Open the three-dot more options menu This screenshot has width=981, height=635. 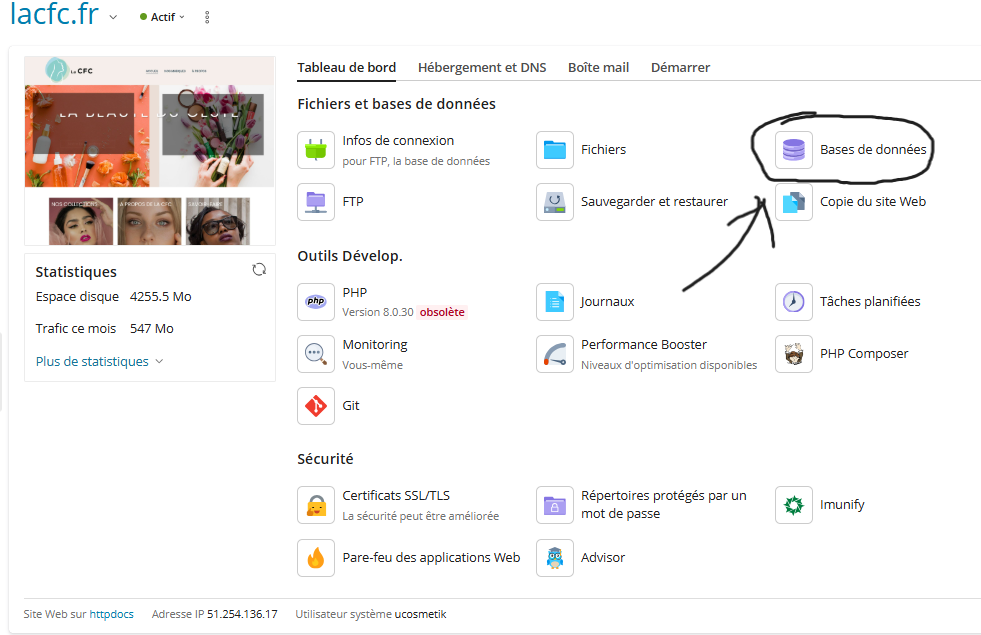(207, 17)
